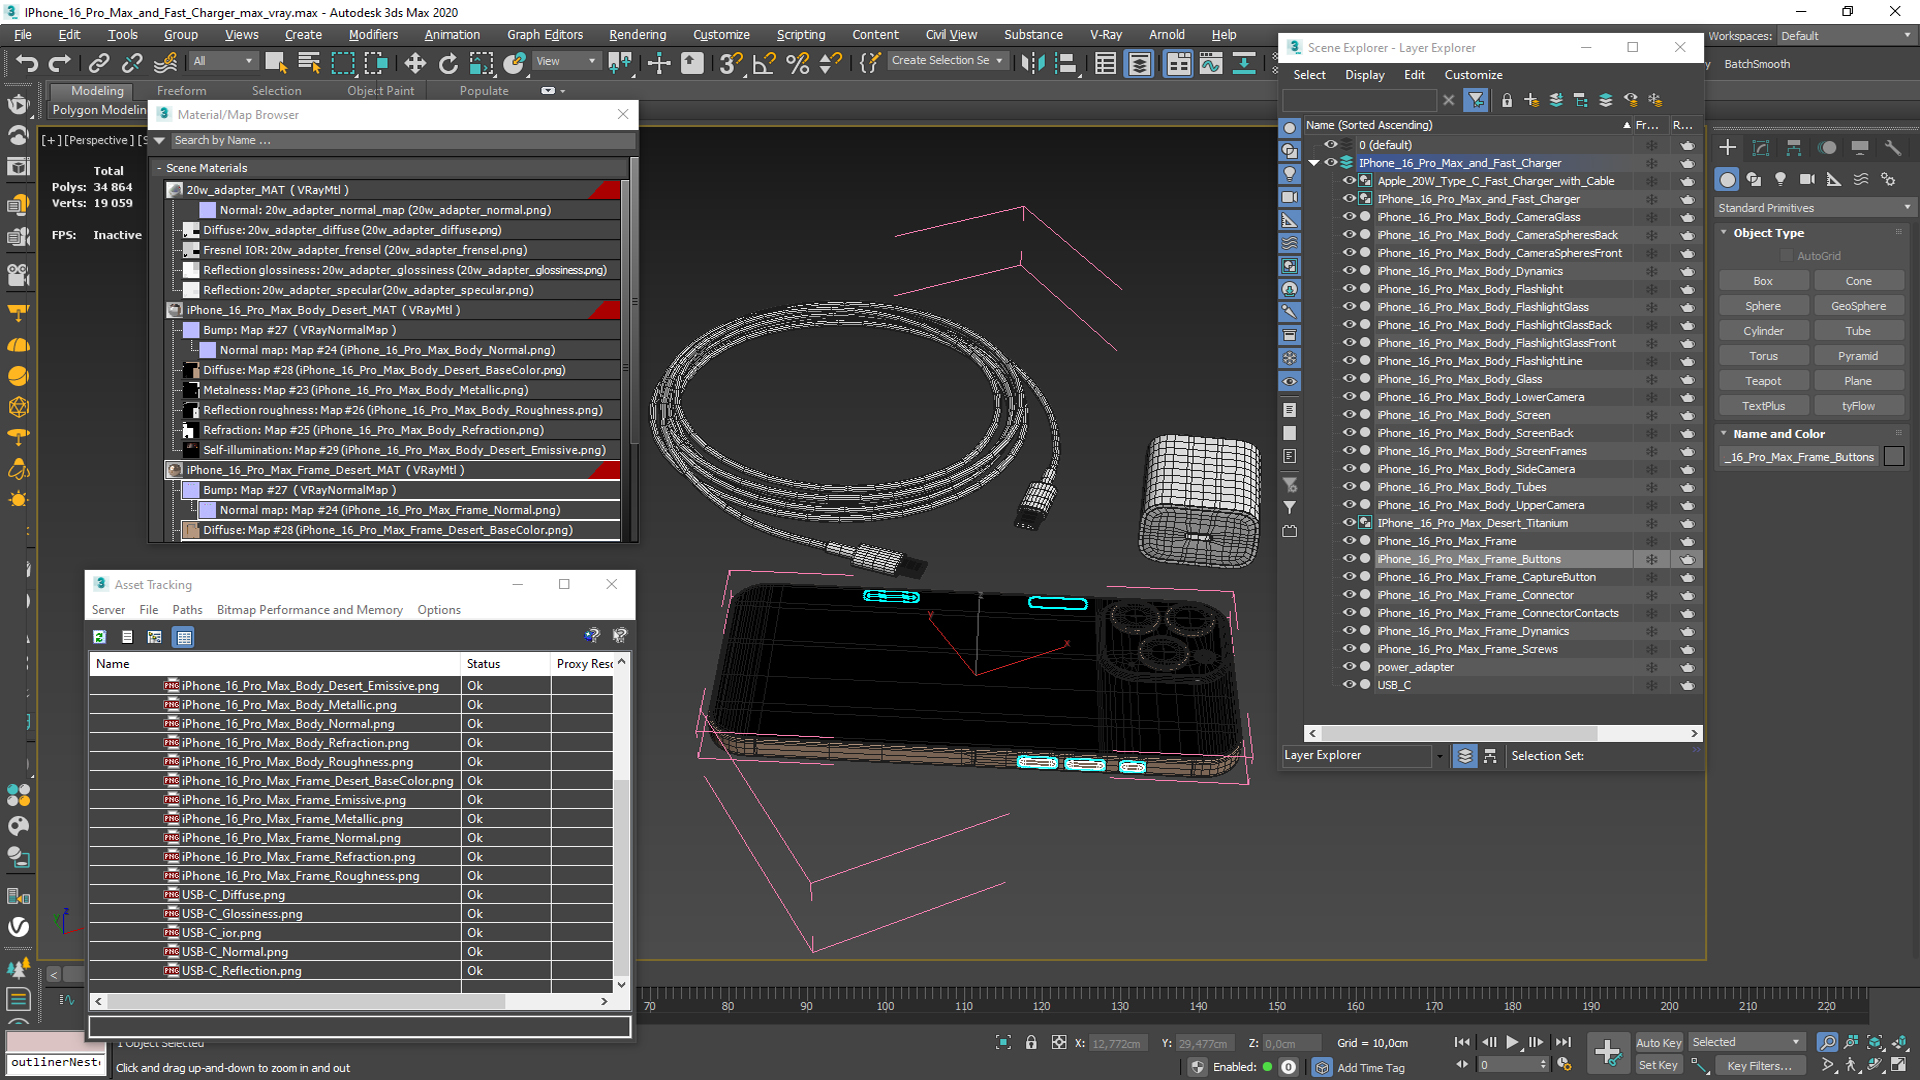Toggle visibility of iPhone_16_Pro_Max_Body_Screen

tap(1349, 415)
